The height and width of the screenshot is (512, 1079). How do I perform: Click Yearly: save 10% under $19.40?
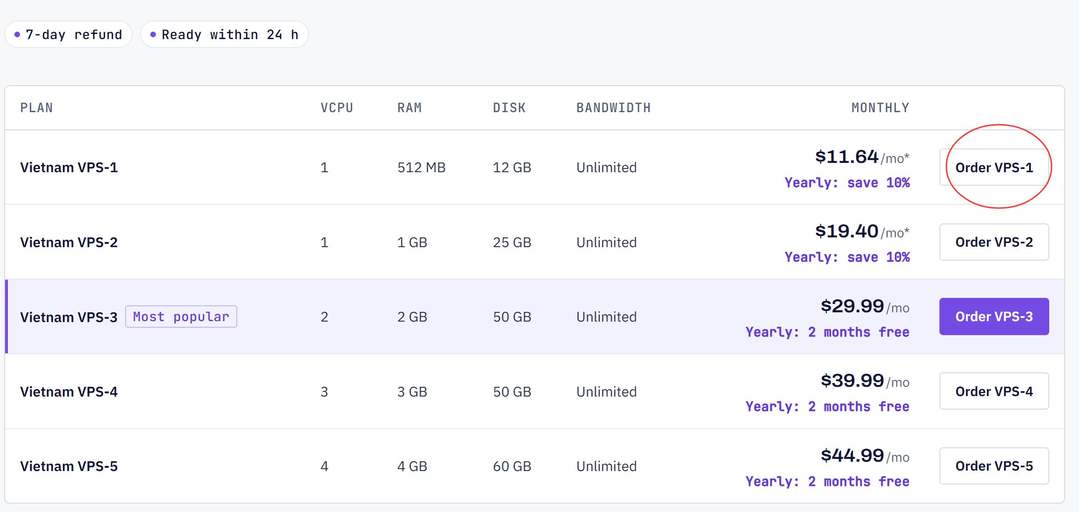pos(847,257)
